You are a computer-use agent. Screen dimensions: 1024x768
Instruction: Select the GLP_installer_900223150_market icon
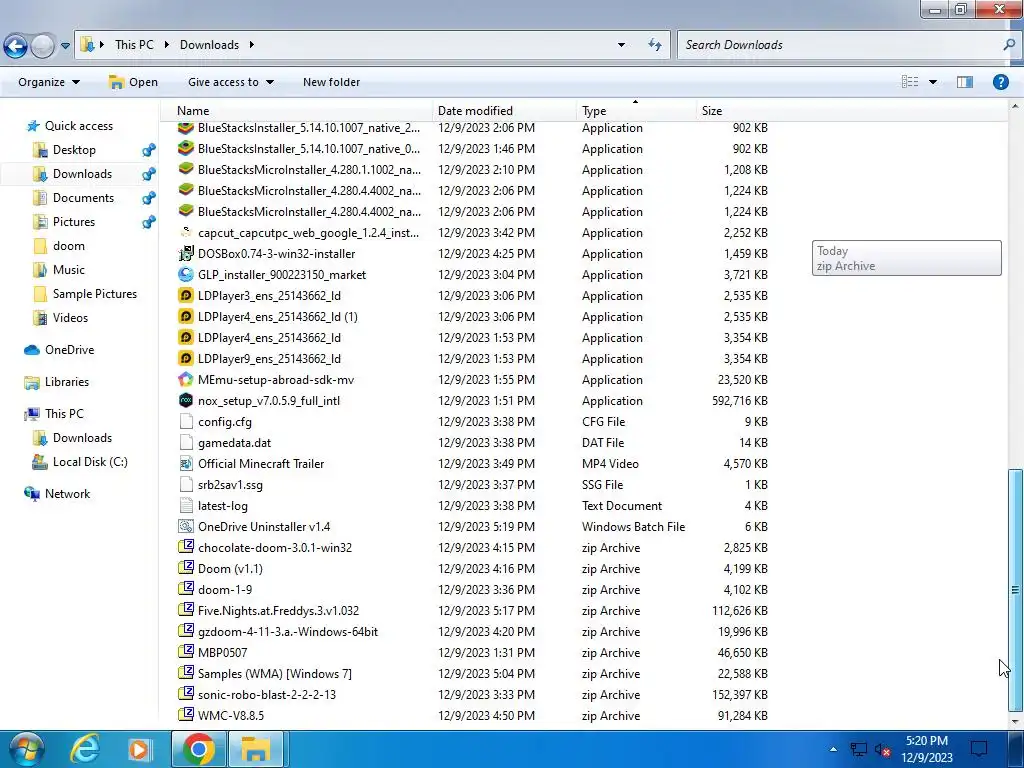(x=186, y=274)
